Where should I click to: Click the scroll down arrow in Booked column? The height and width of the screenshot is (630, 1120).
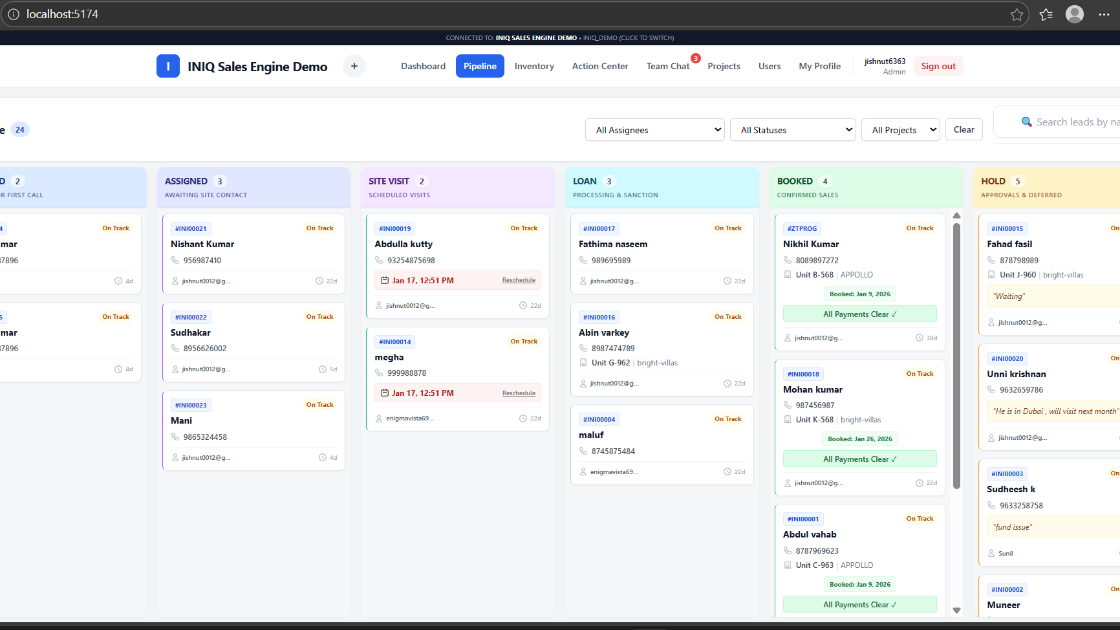coord(956,610)
